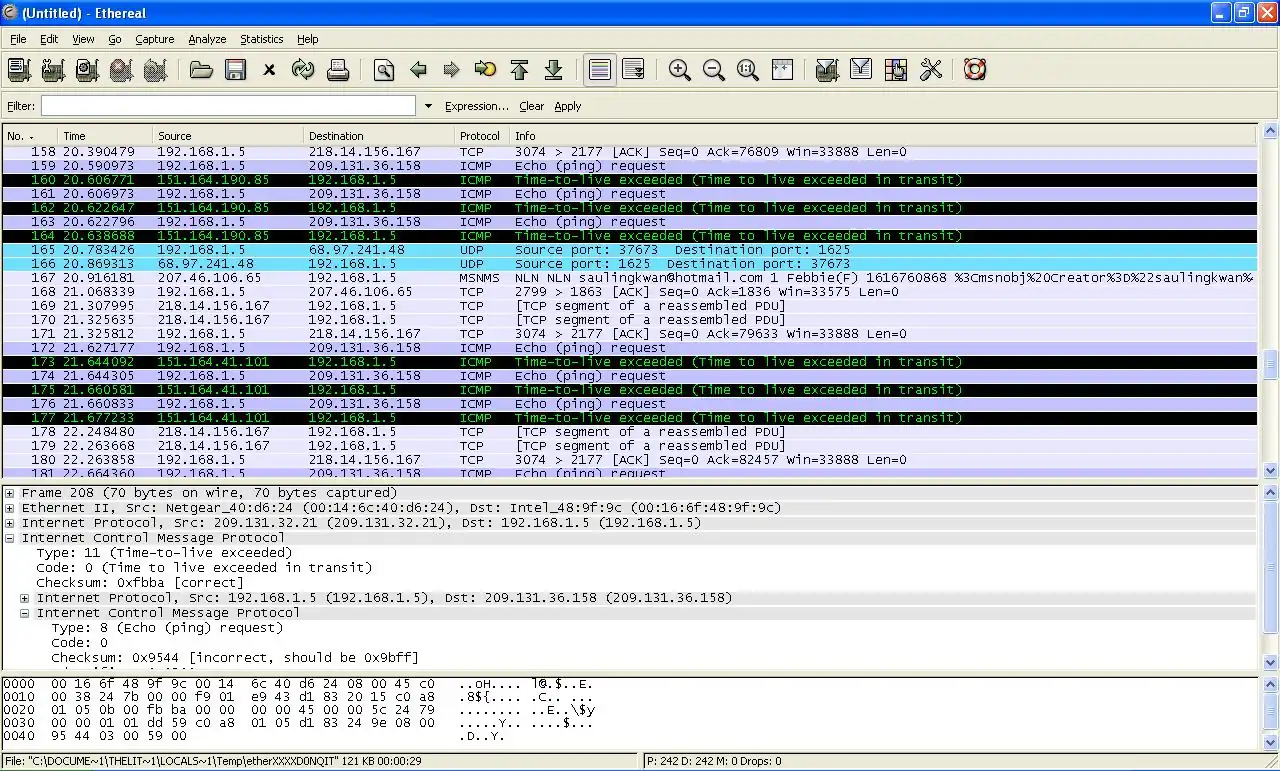Viewport: 1280px width, 771px height.
Task: Click the Expression... button
Action: tap(476, 106)
